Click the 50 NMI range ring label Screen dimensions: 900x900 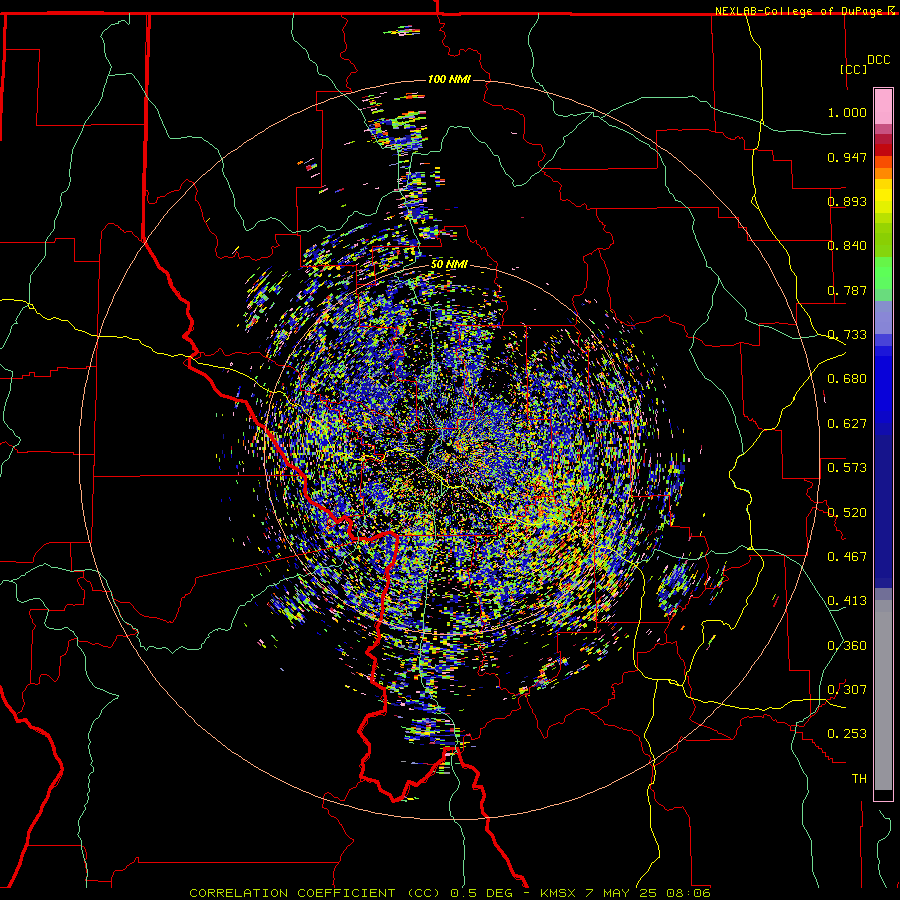[449, 264]
